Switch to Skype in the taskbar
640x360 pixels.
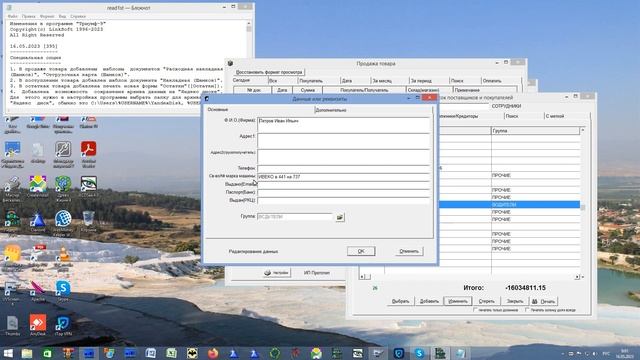tap(419, 353)
